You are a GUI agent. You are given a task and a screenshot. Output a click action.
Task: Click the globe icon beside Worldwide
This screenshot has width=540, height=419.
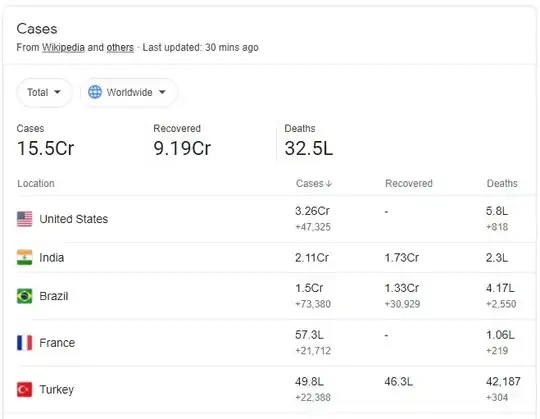(x=95, y=92)
